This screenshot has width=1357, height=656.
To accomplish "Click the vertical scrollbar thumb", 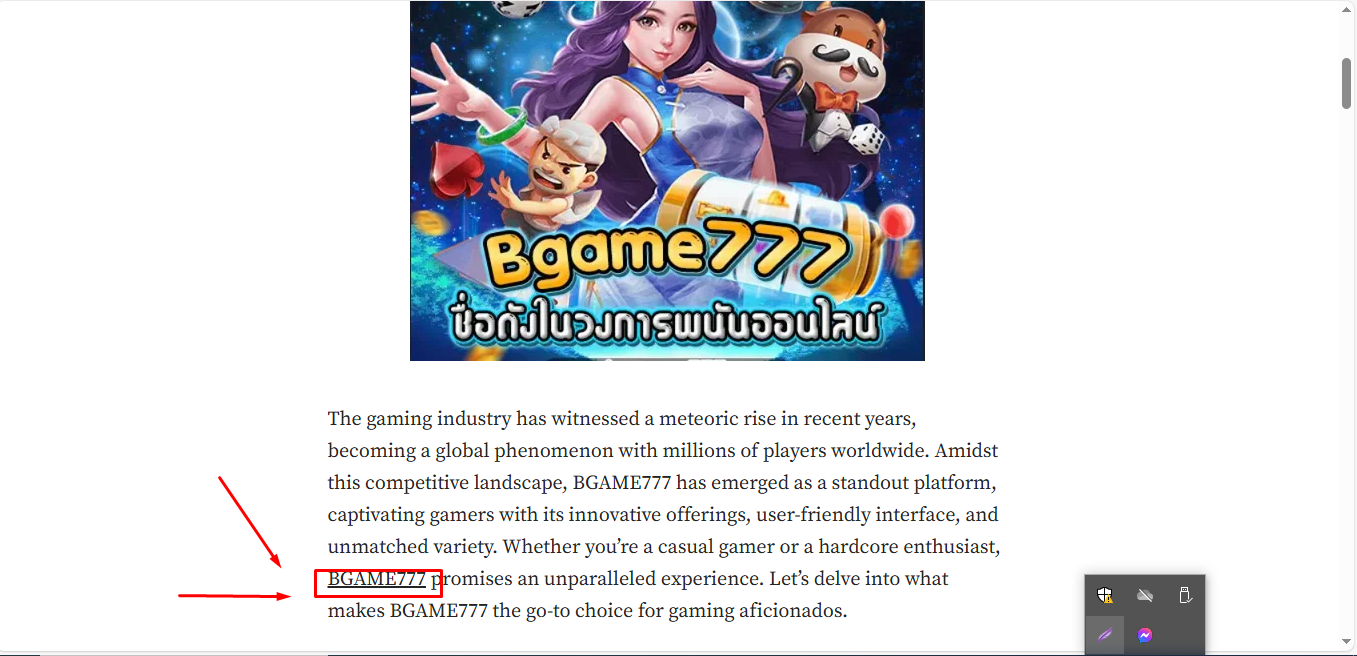I will pos(1347,83).
